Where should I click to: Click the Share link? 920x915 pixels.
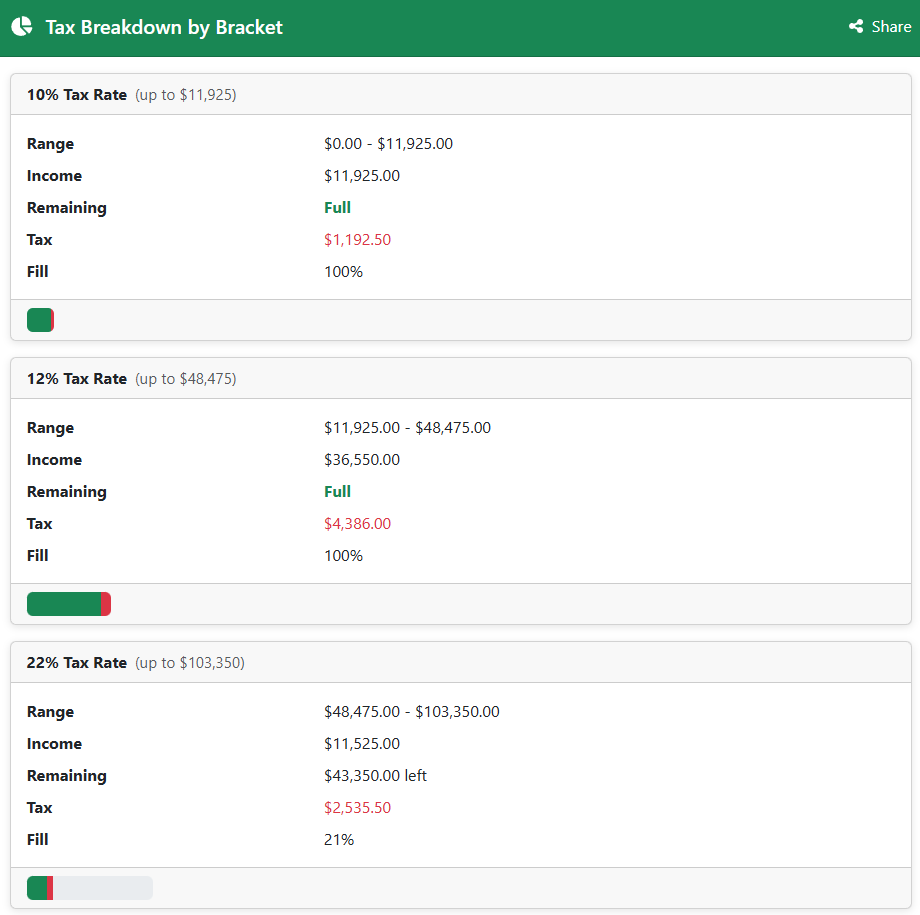(888, 26)
